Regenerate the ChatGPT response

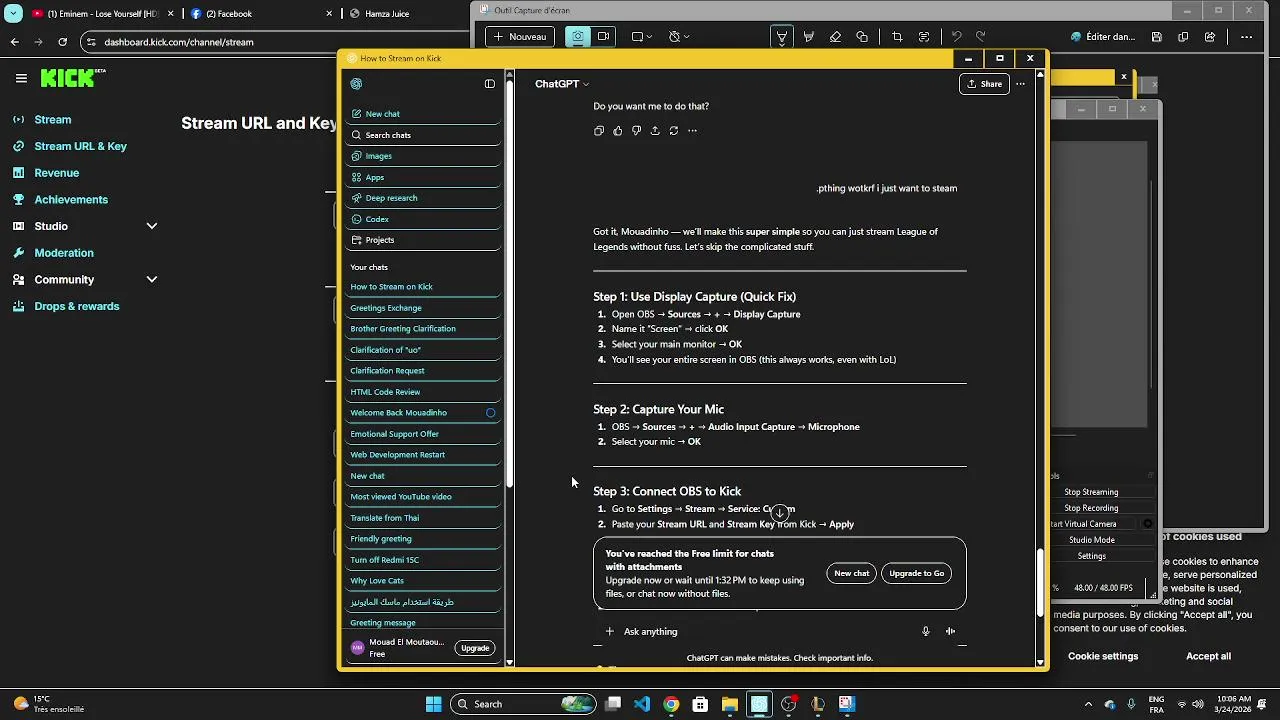(674, 131)
